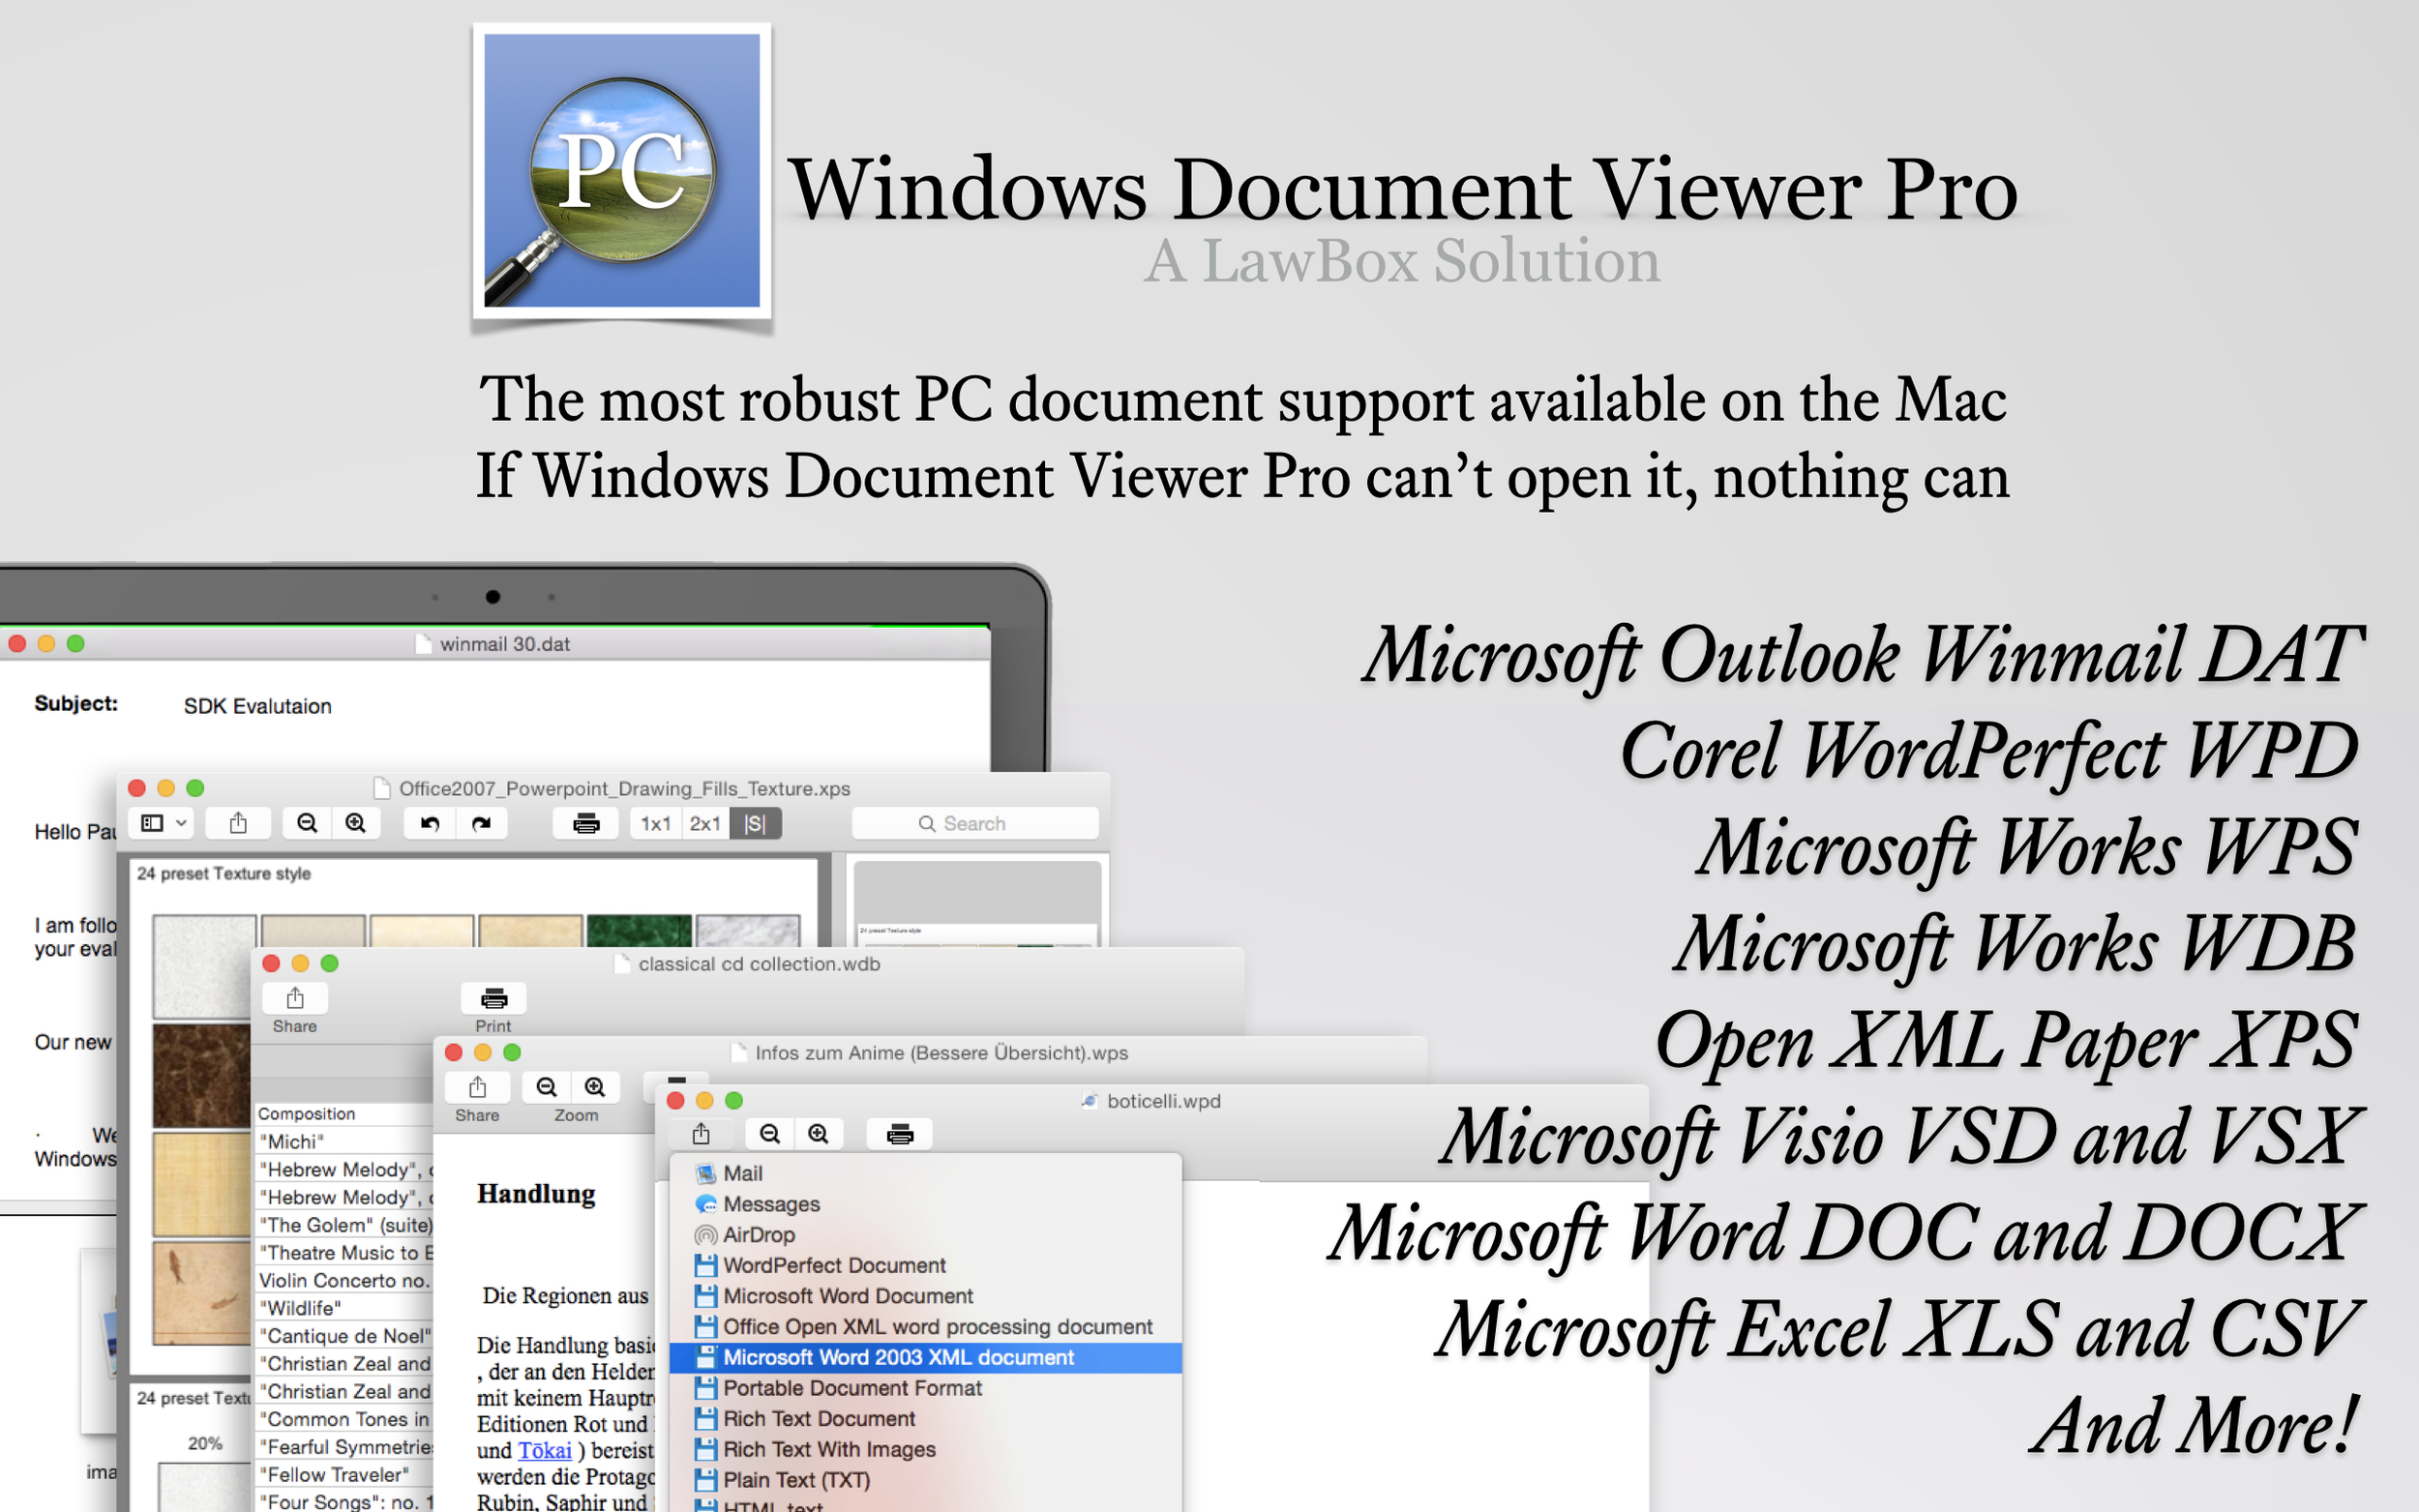The height and width of the screenshot is (1512, 2419).
Task: Select the "The Golem" (suite) row
Action: (343, 1225)
